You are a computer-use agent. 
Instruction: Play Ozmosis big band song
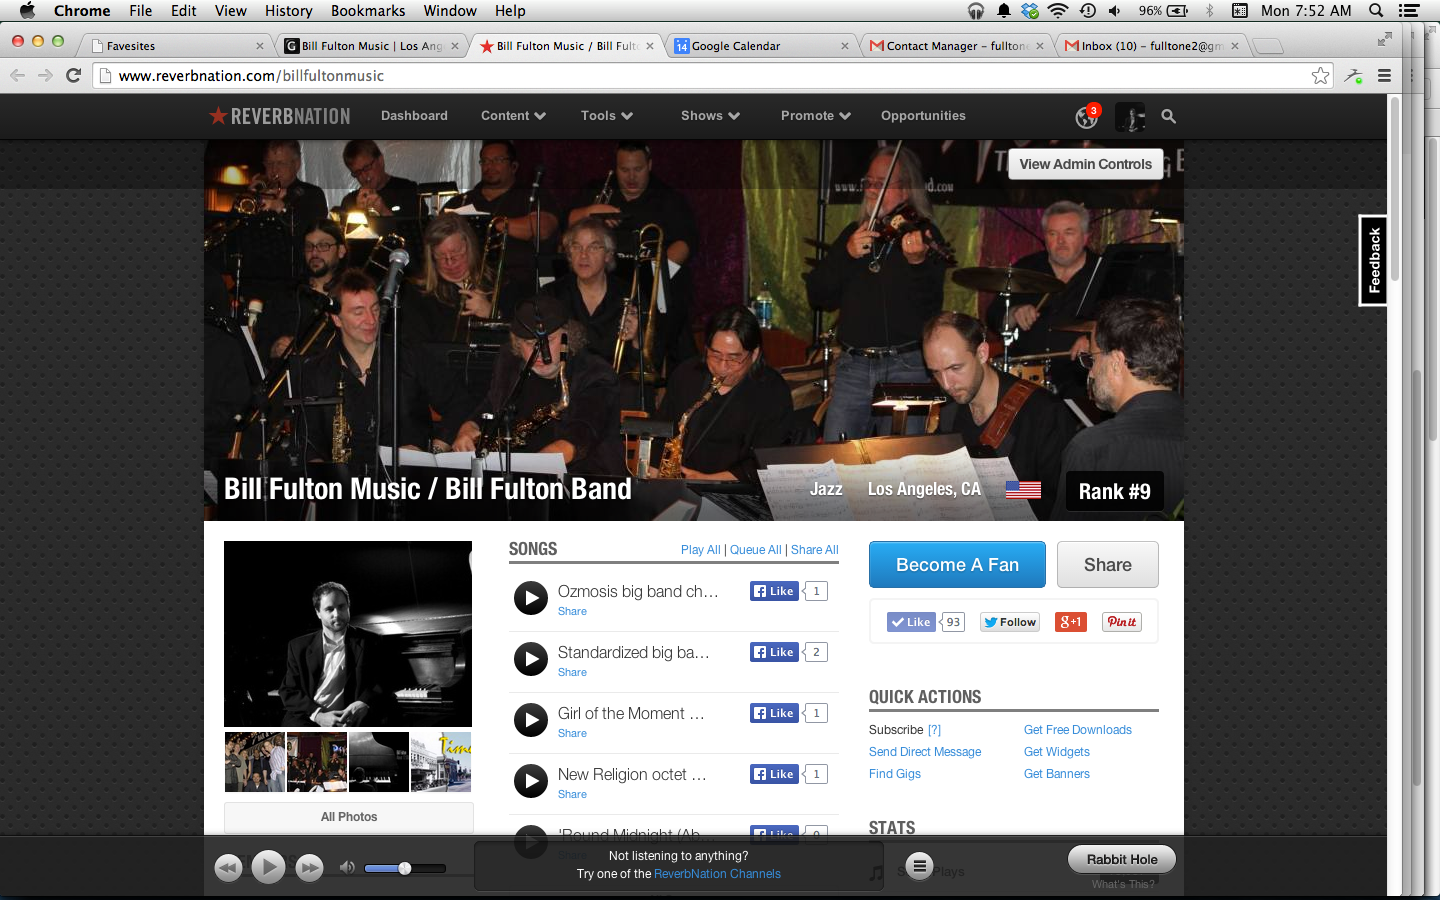[531, 598]
